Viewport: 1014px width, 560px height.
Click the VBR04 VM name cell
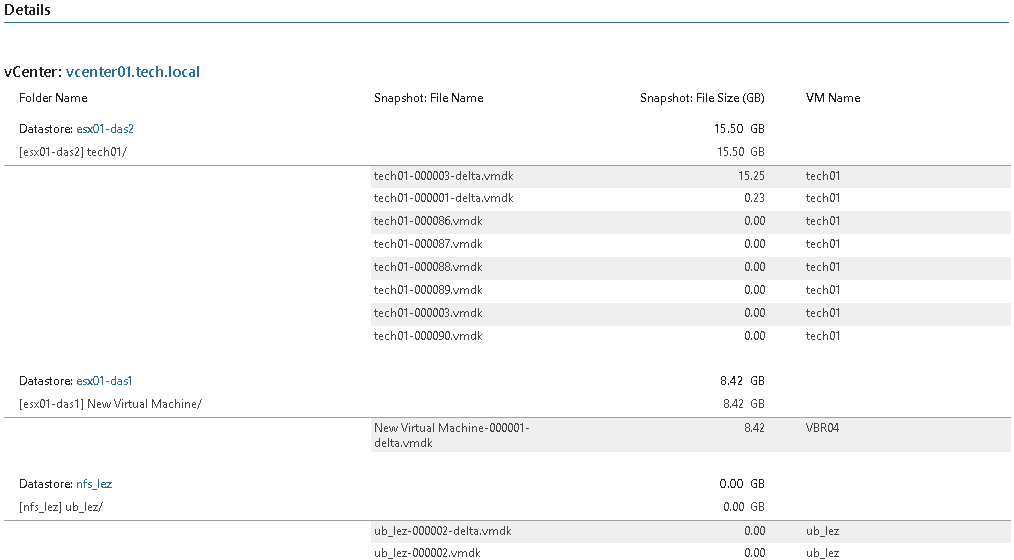(823, 428)
